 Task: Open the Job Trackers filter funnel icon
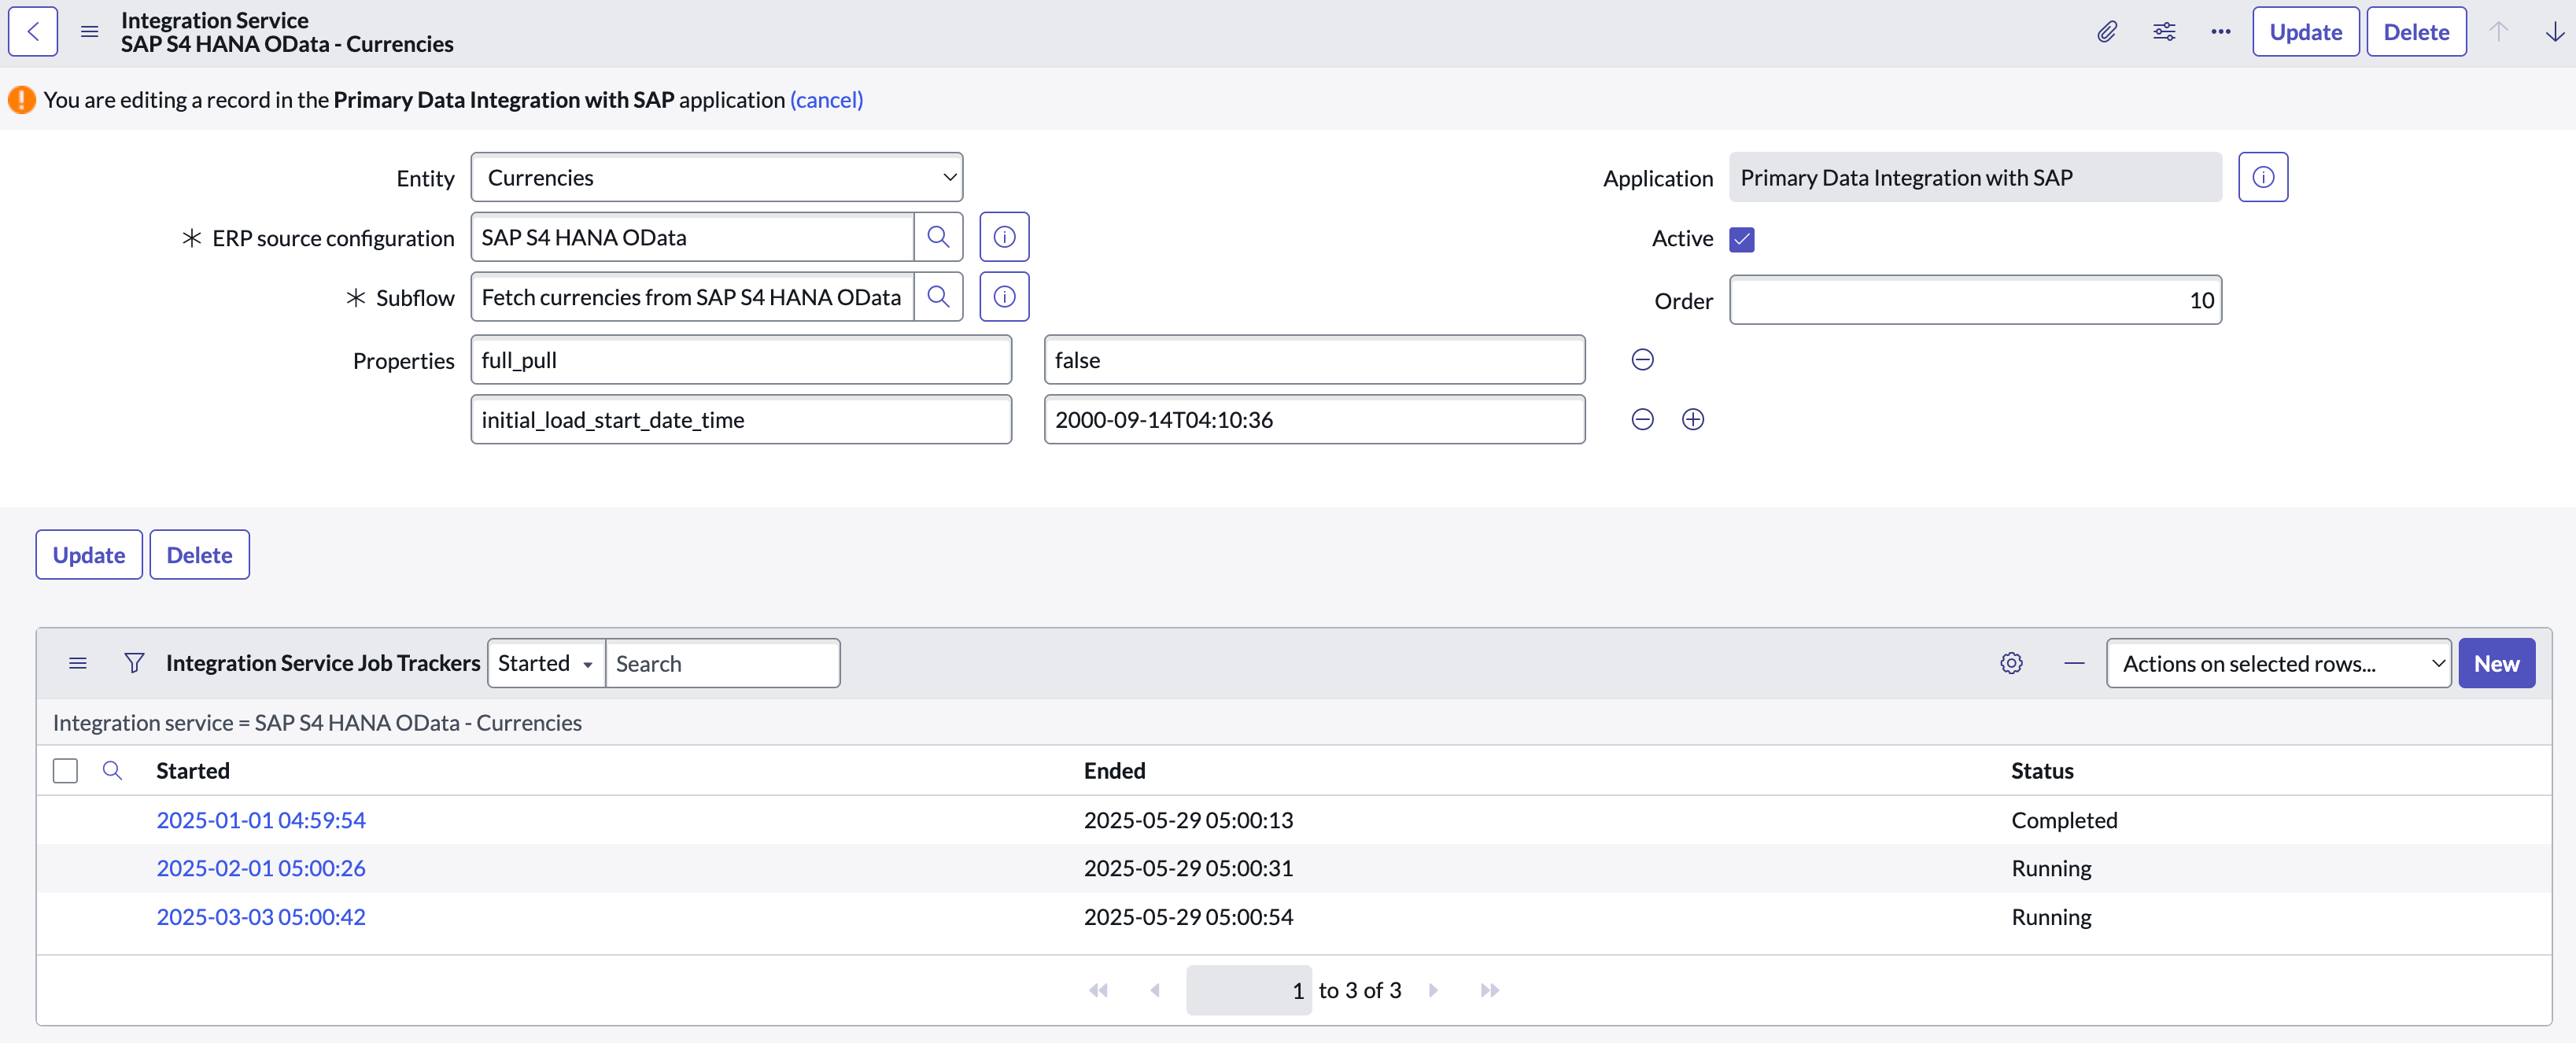coord(134,663)
